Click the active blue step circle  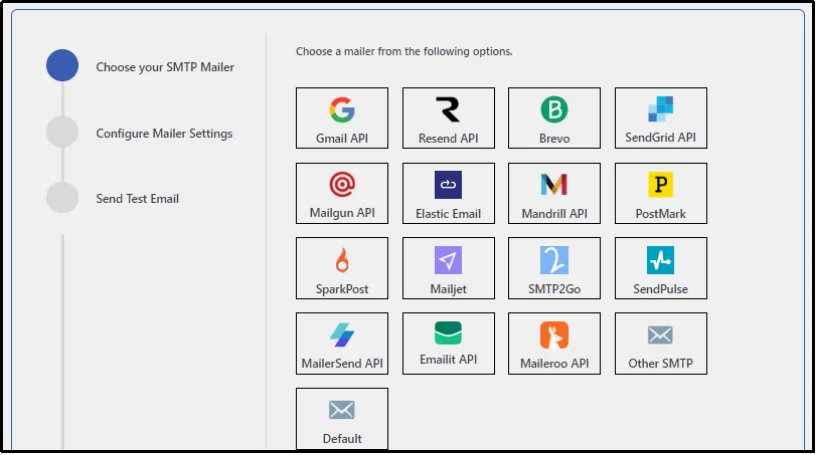62,65
